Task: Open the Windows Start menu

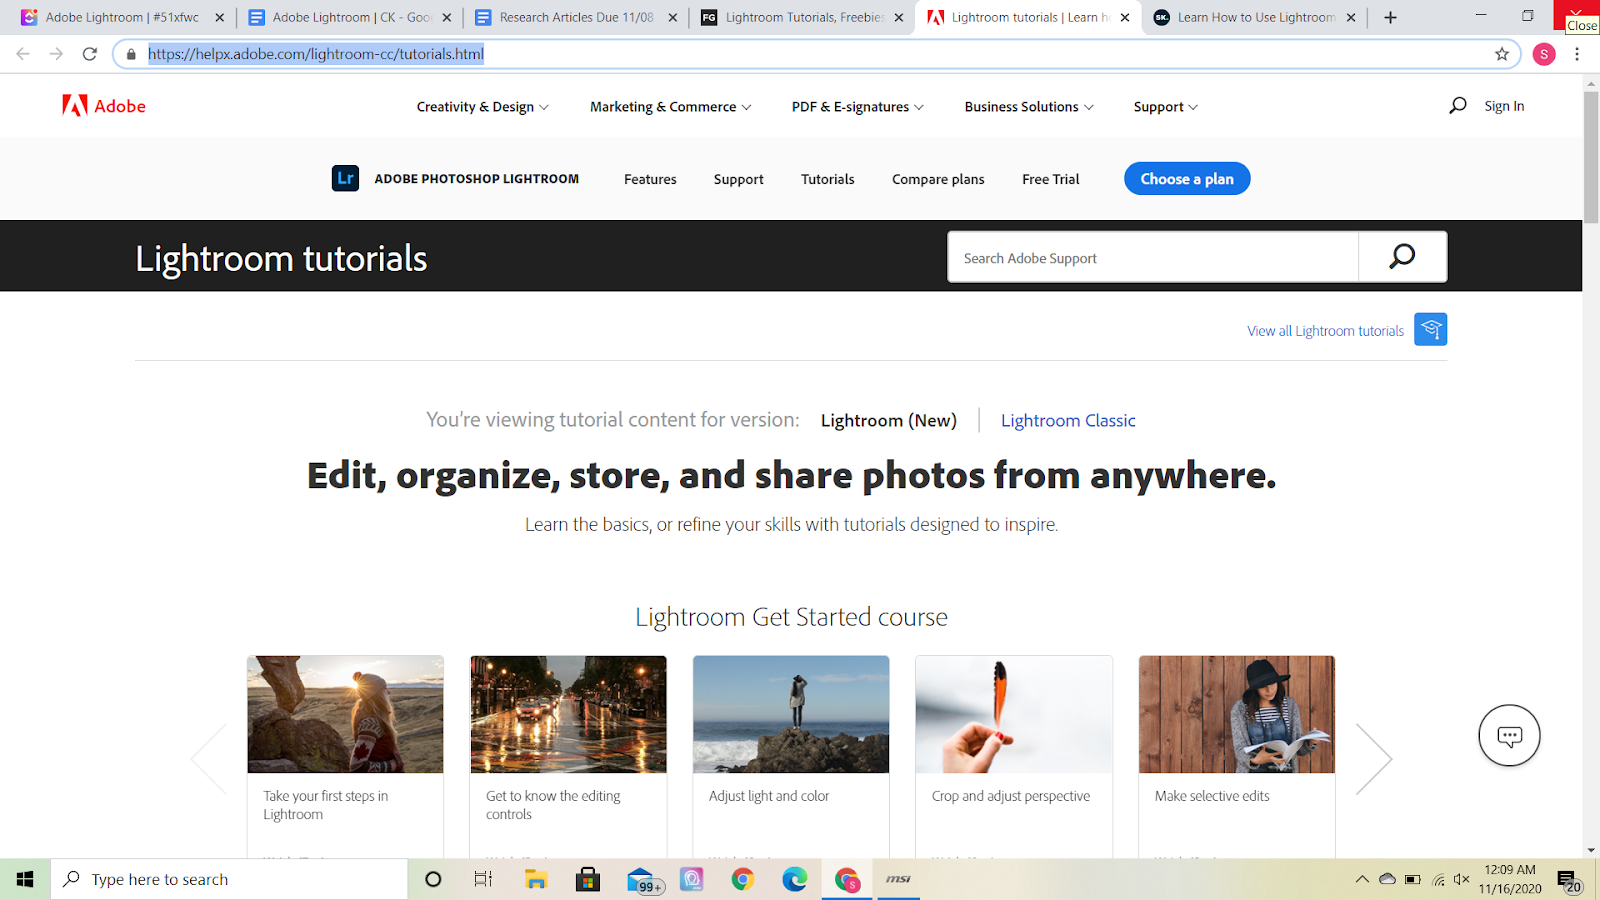Action: pyautogui.click(x=25, y=879)
